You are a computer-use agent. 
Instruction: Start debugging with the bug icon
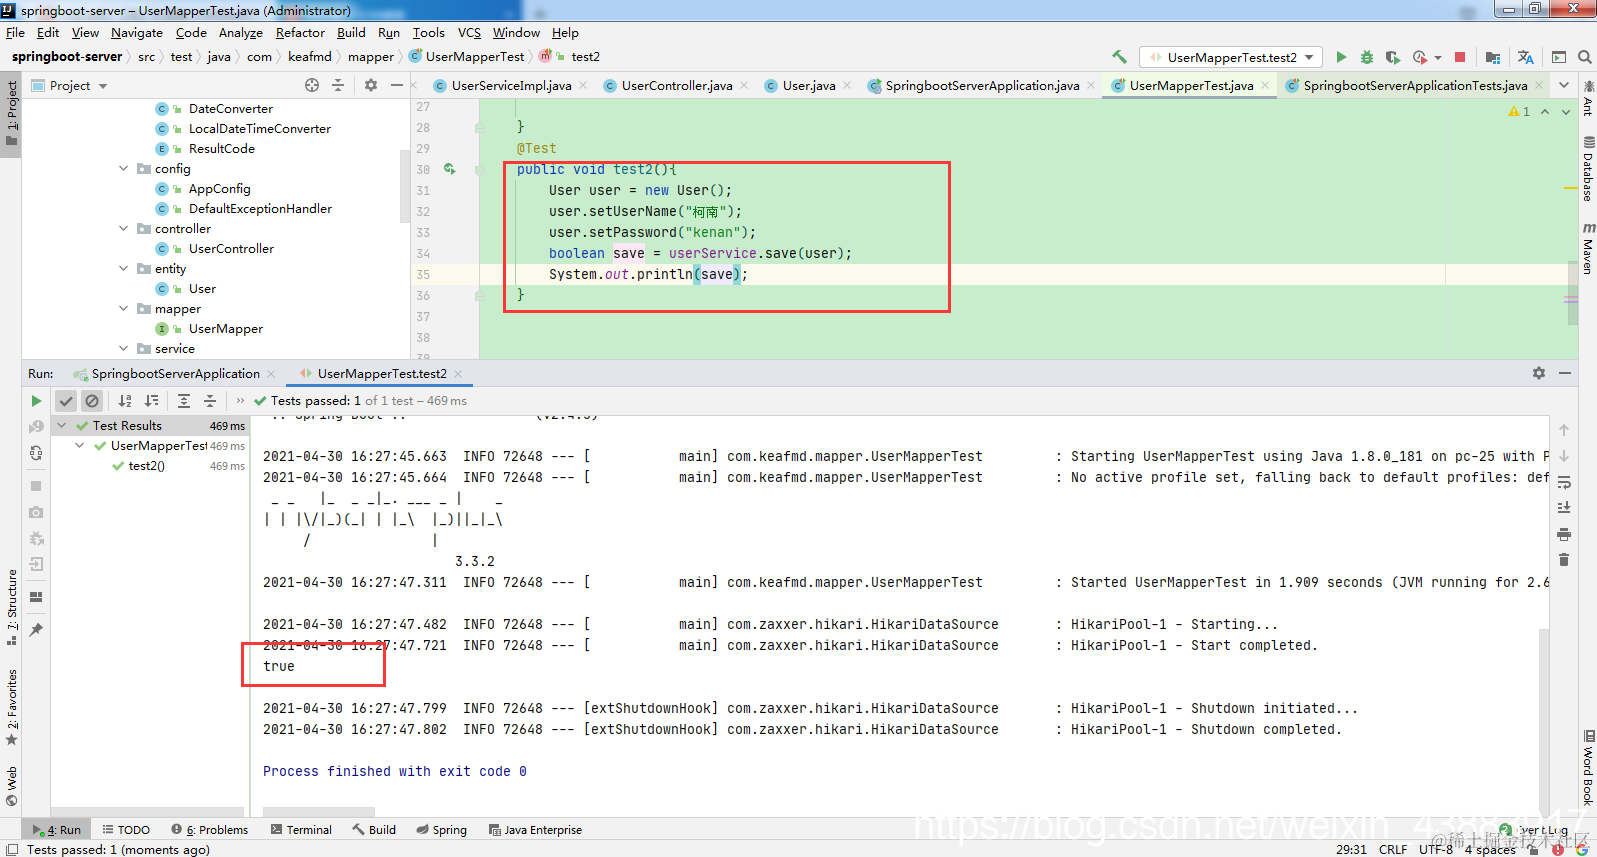click(x=1367, y=57)
